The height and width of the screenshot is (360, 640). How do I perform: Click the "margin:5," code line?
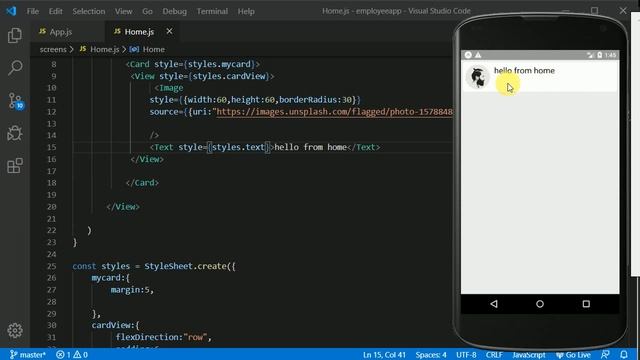pos(132,290)
